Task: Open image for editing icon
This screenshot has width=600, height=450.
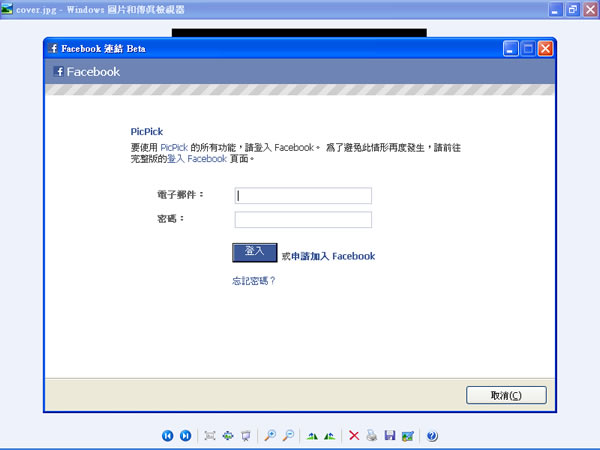Action: pyautogui.click(x=408, y=435)
